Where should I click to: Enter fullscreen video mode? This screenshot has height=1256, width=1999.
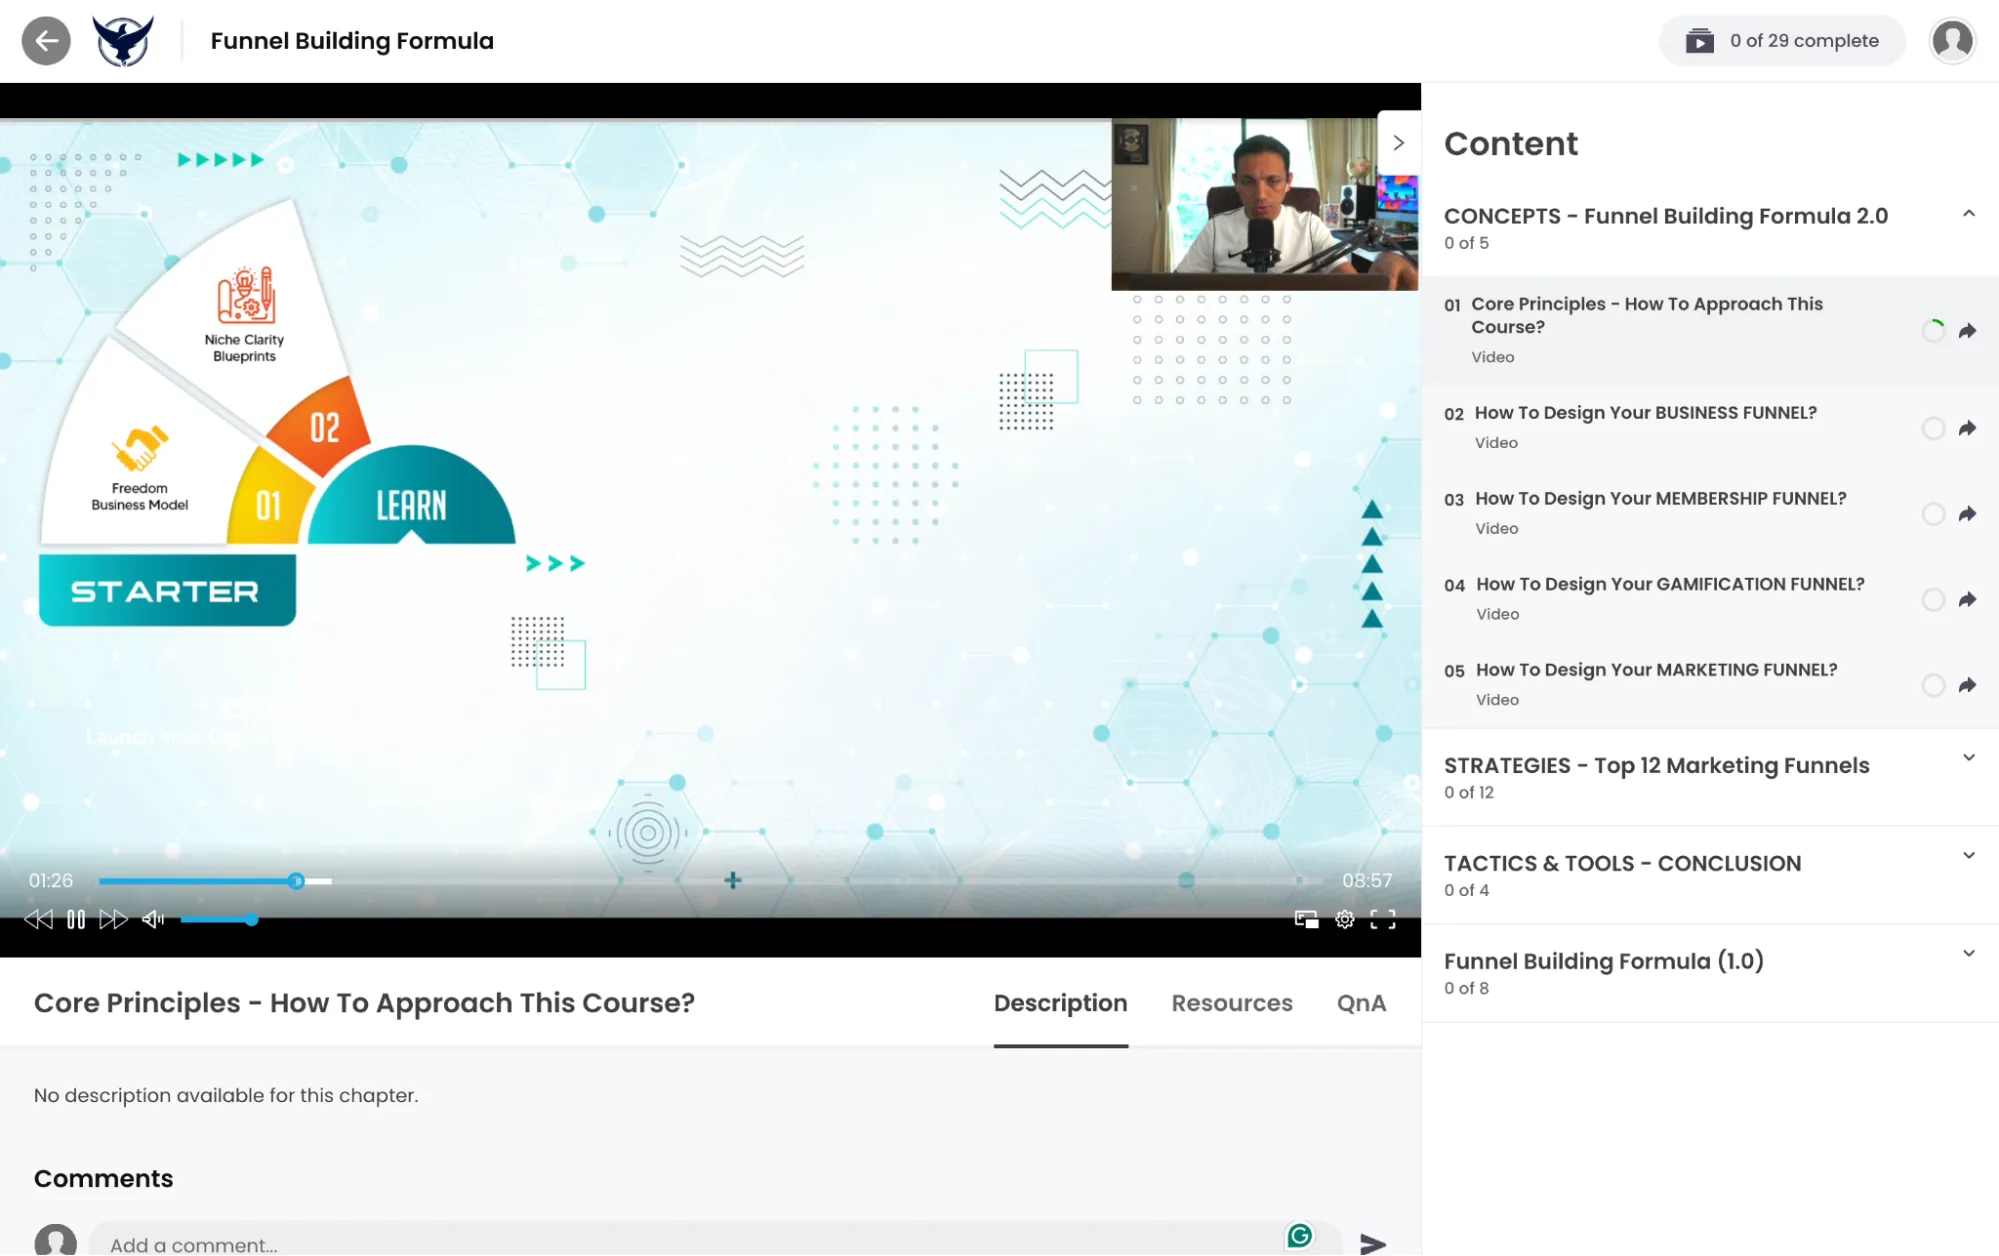coord(1383,920)
